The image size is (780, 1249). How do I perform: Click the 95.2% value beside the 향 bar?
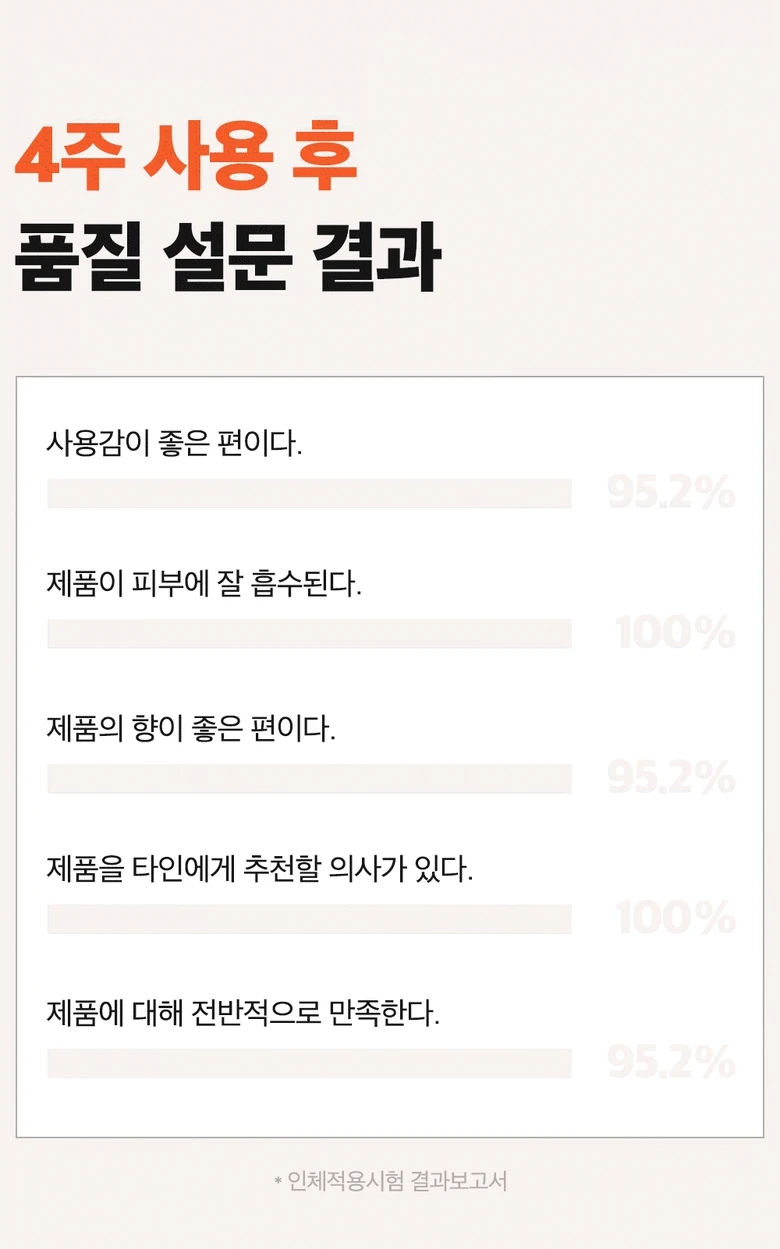point(671,778)
